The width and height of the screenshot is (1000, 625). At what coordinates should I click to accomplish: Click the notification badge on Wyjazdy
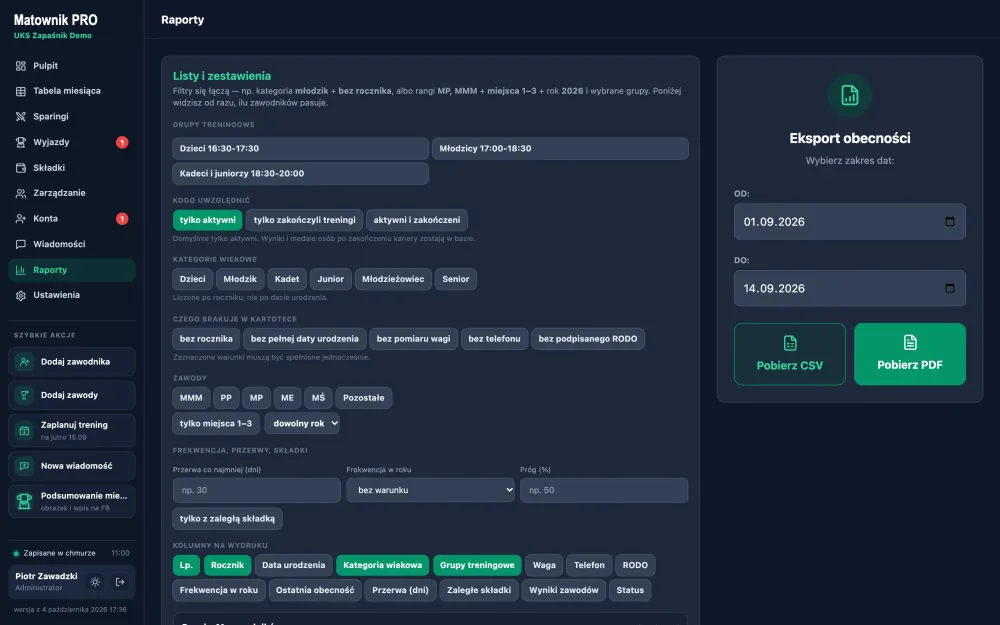click(122, 142)
